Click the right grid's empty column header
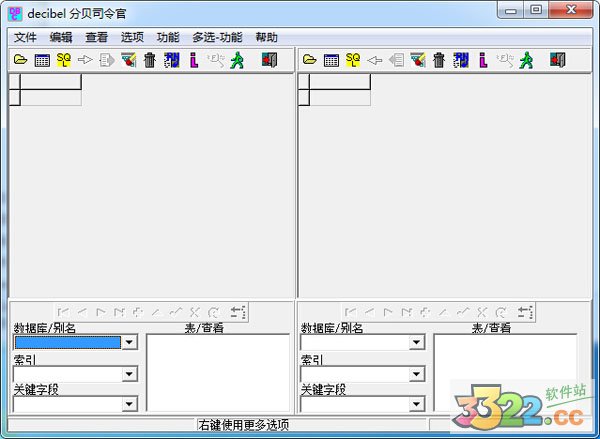The width and height of the screenshot is (600, 439). click(x=340, y=82)
